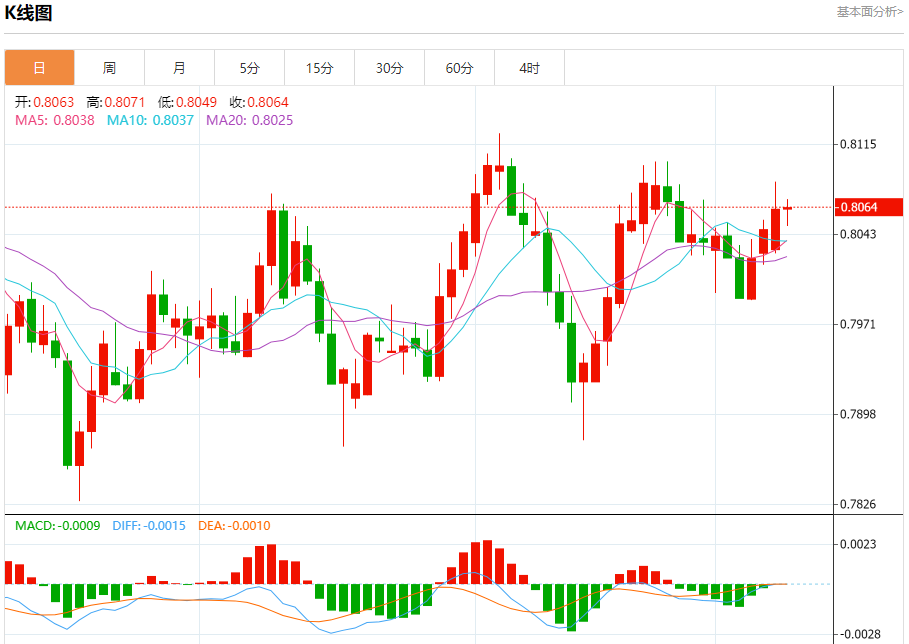The width and height of the screenshot is (909, 644).
Task: Click the MACD:-0.0009 readout
Action: point(57,526)
